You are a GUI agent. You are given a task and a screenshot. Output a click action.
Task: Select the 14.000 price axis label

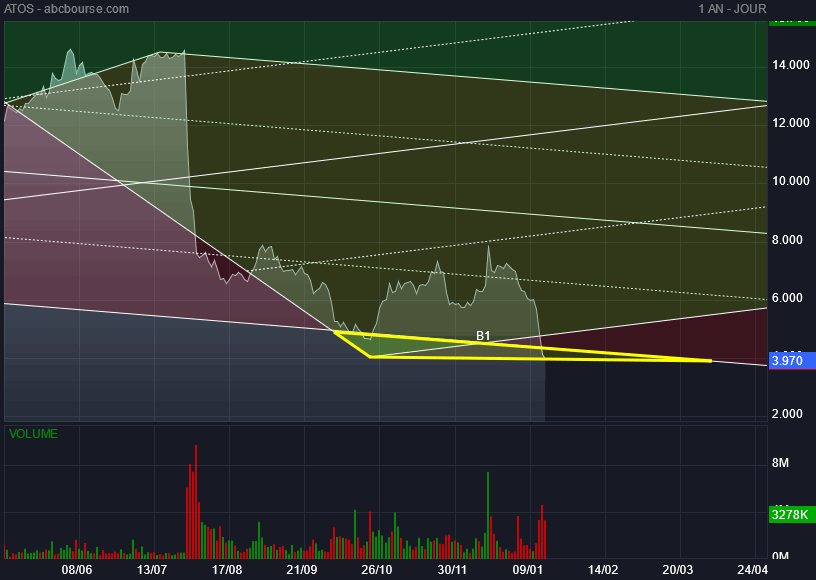791,65
